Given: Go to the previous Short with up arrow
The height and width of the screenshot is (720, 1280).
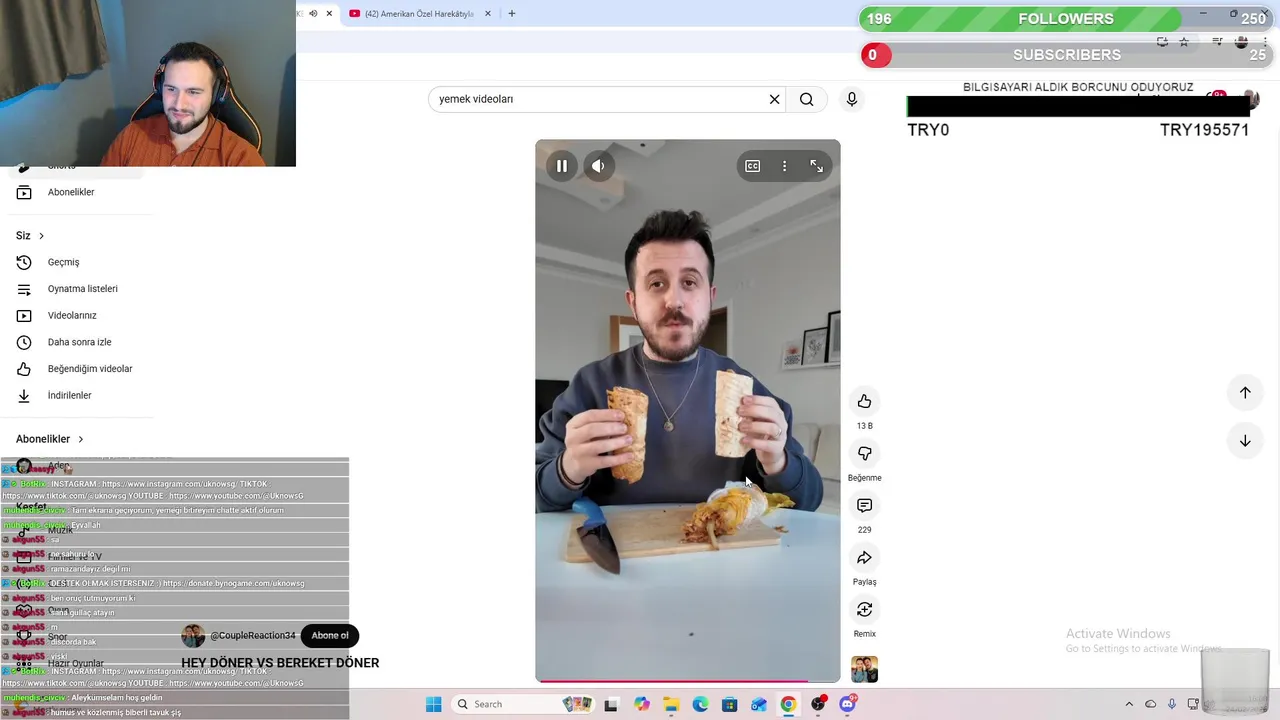Looking at the screenshot, I should pyautogui.click(x=1245, y=393).
